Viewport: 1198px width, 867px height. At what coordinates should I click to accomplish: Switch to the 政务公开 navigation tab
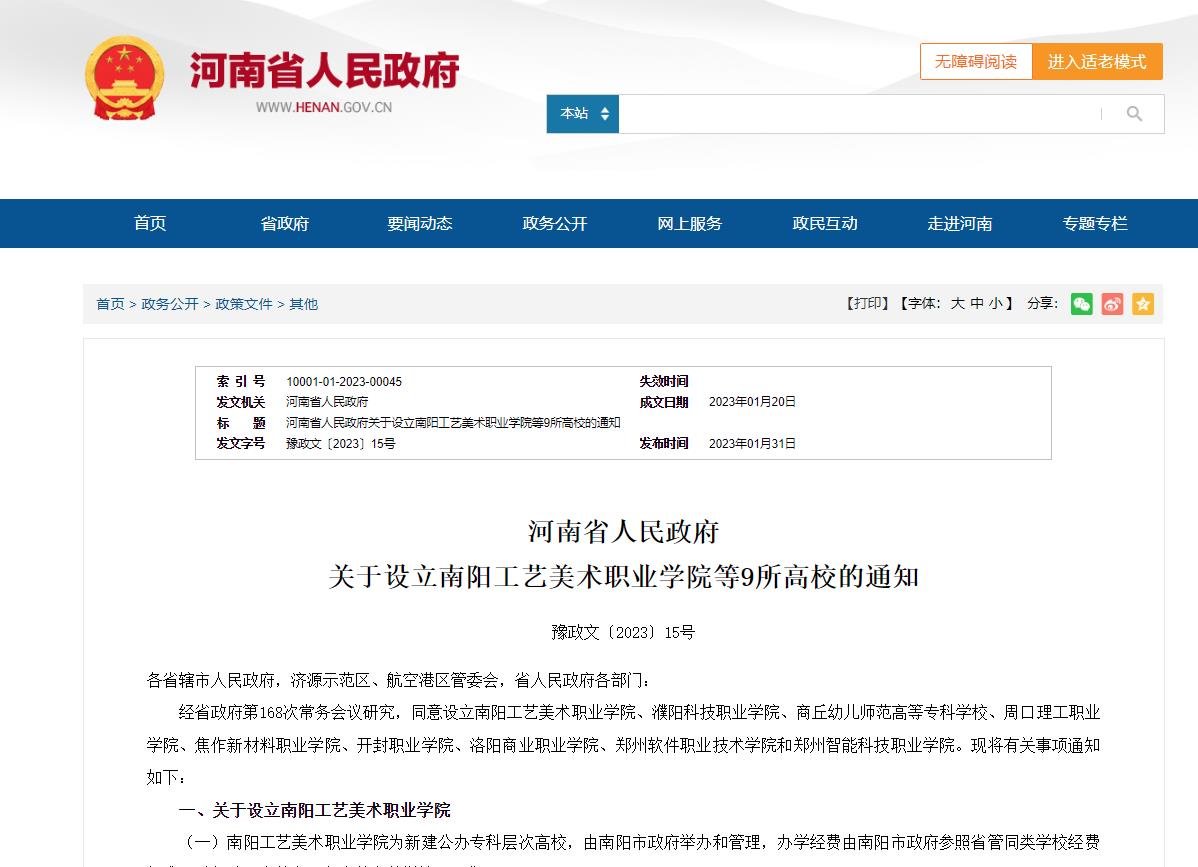point(554,223)
